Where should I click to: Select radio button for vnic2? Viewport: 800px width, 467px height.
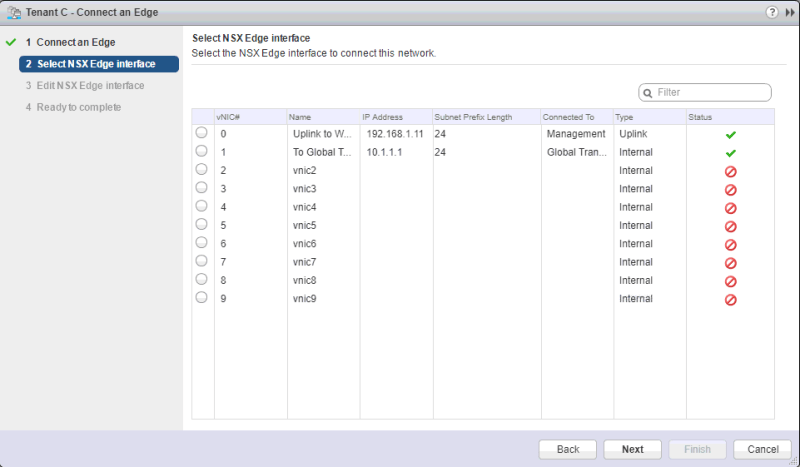pyautogui.click(x=201, y=170)
